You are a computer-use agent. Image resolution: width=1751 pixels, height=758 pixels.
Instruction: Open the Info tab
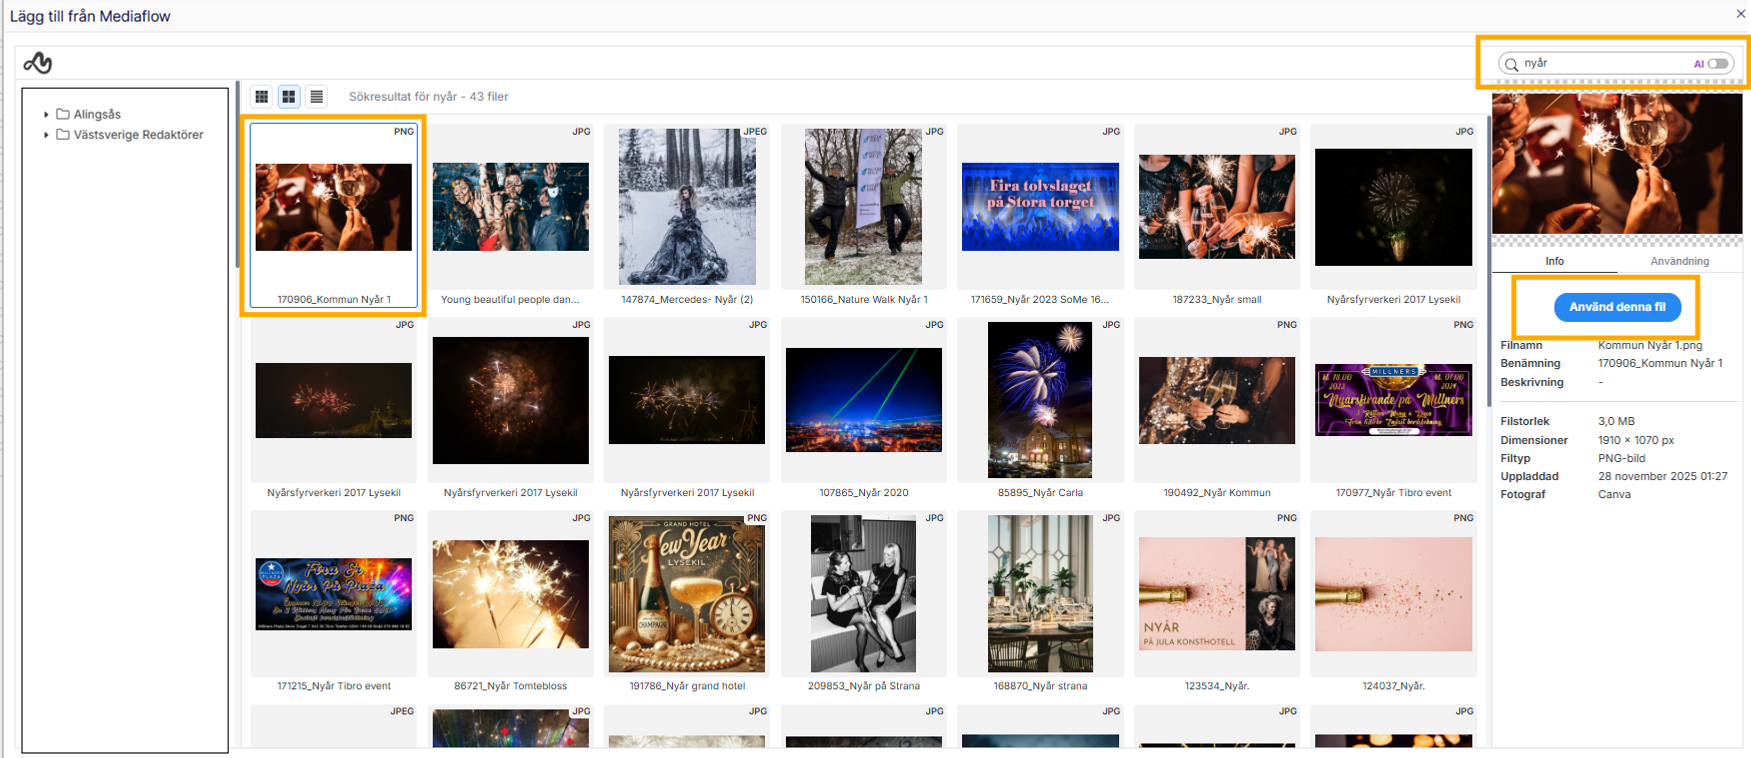(x=1554, y=261)
